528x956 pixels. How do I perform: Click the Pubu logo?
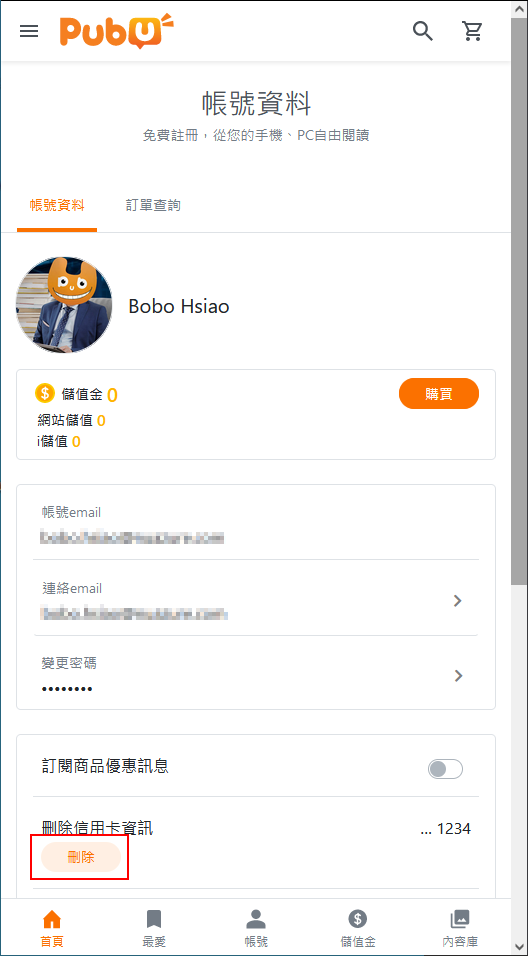click(116, 31)
